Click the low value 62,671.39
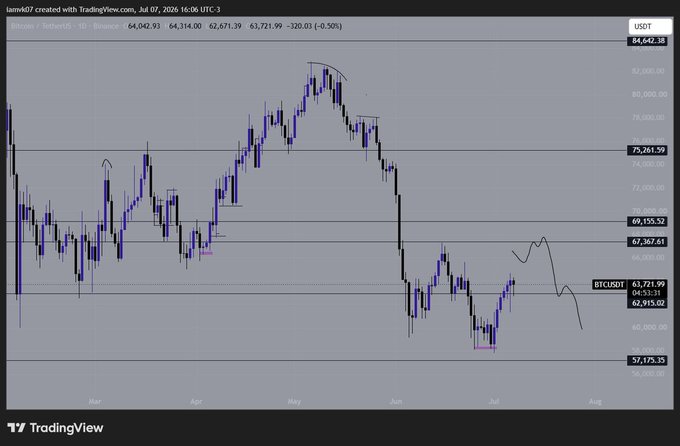 tap(225, 26)
